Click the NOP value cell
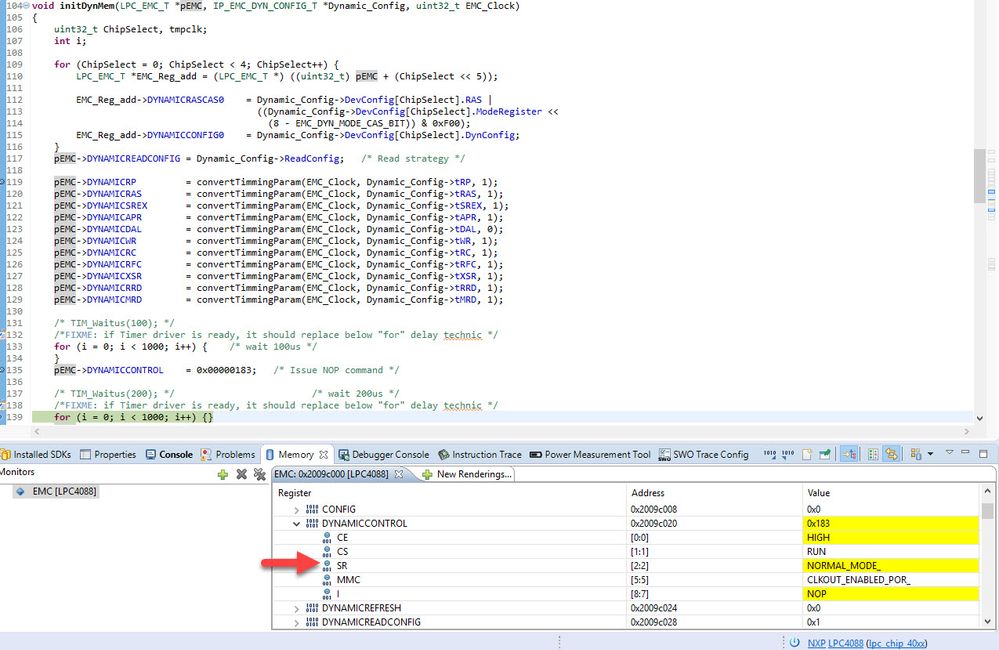Image resolution: width=999 pixels, height=650 pixels. (891, 593)
